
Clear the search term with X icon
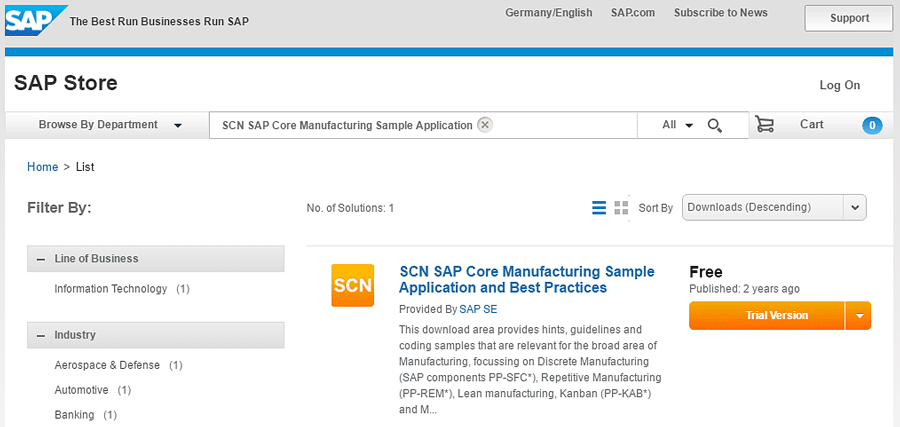pyautogui.click(x=485, y=125)
